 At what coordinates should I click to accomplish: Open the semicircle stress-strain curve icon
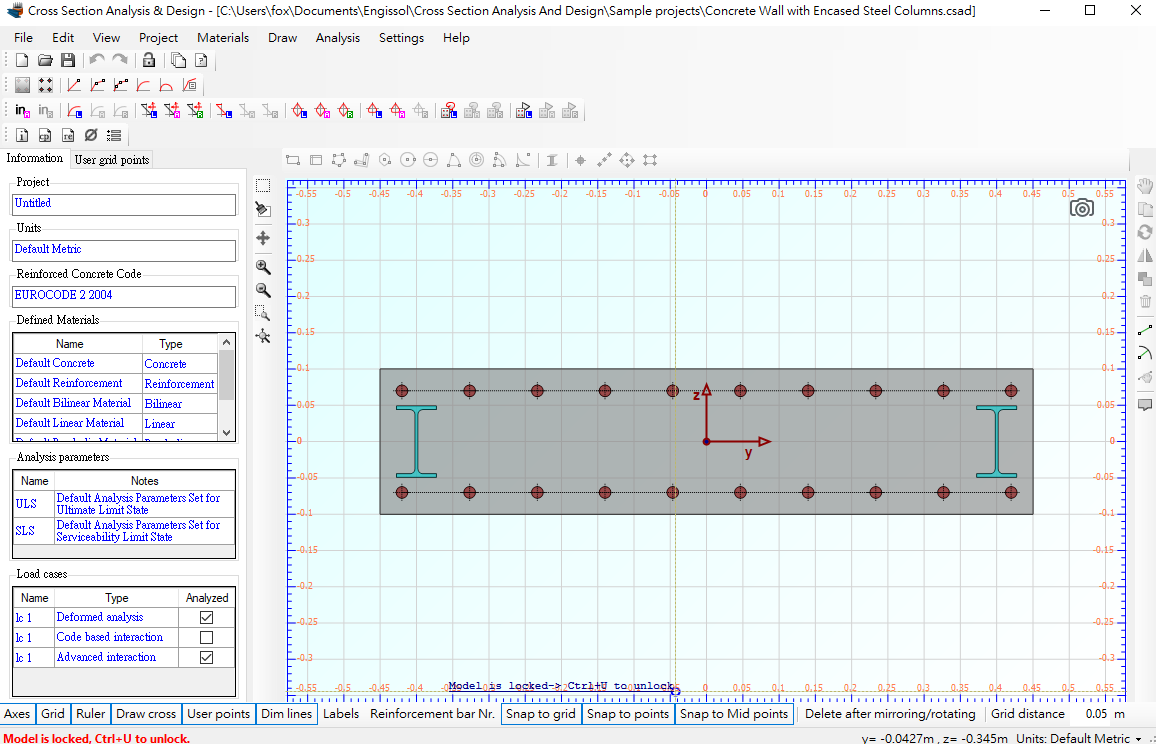[x=167, y=86]
